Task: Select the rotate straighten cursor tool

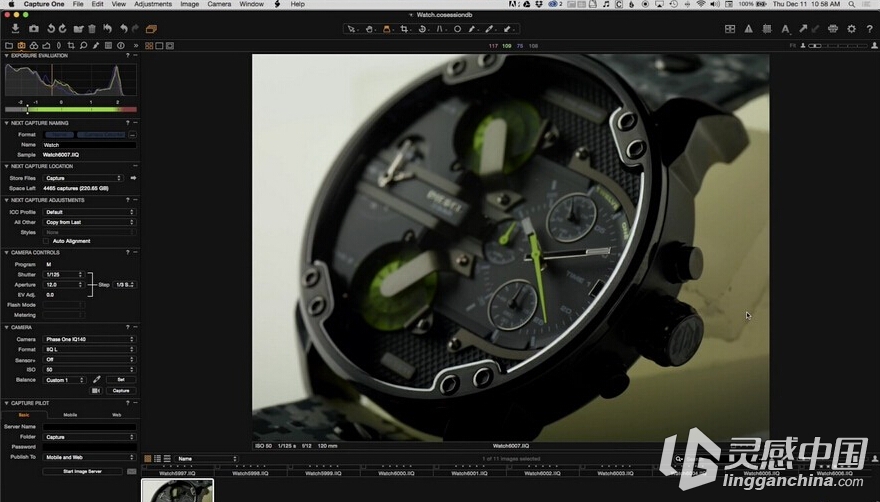Action: (x=422, y=29)
